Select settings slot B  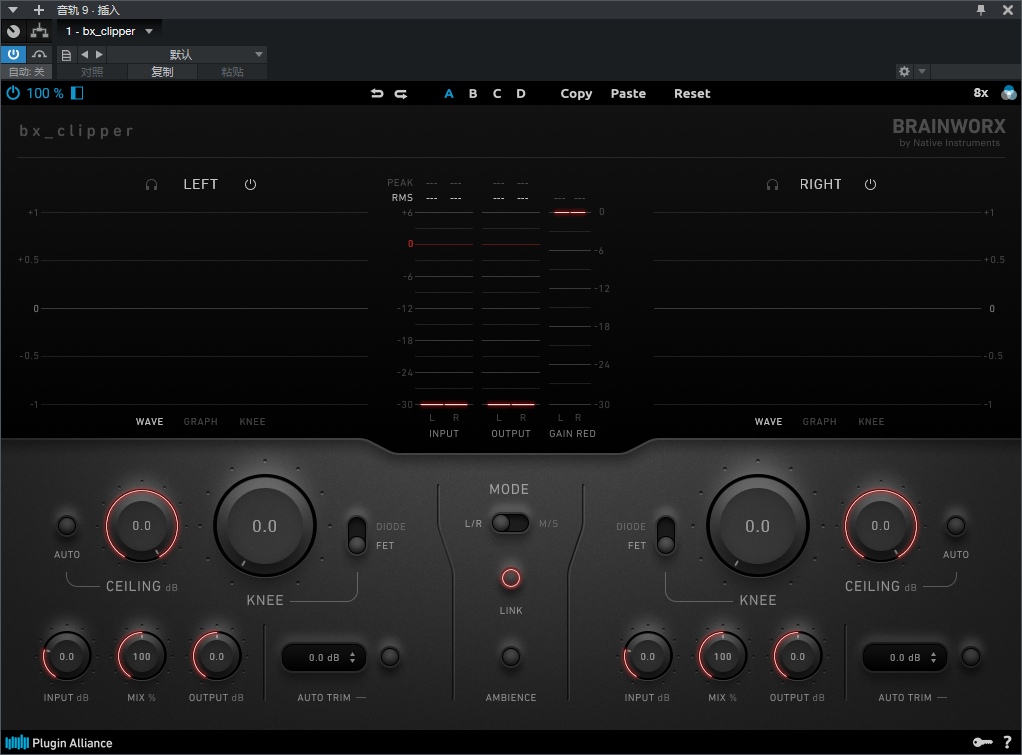pyautogui.click(x=473, y=94)
